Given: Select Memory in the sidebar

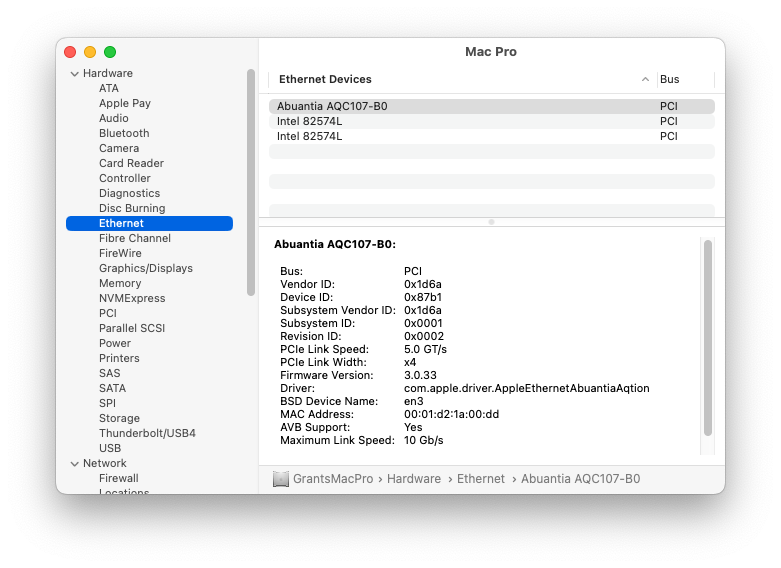Looking at the screenshot, I should click(120, 283).
